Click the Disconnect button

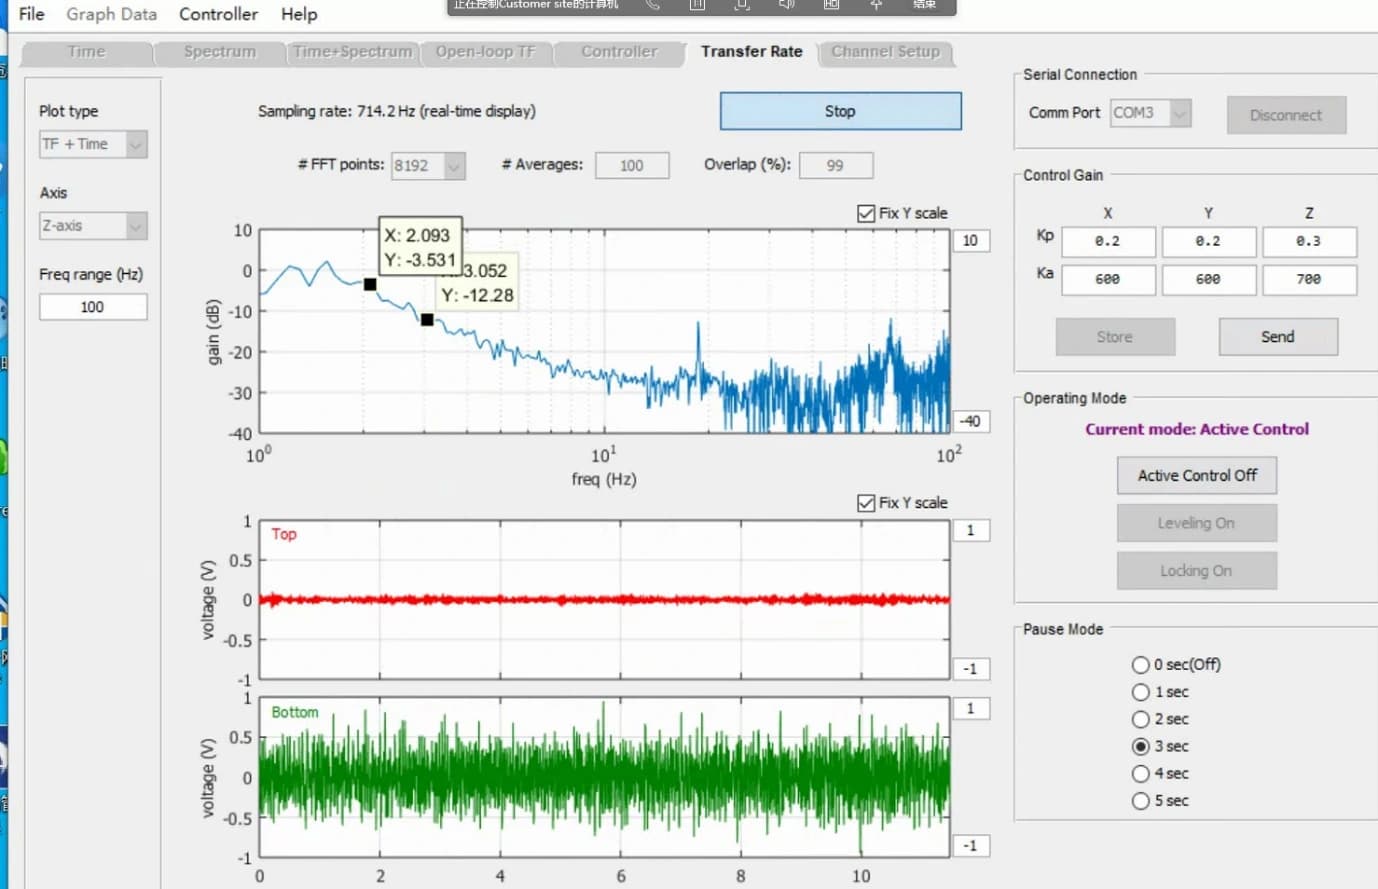click(1286, 115)
